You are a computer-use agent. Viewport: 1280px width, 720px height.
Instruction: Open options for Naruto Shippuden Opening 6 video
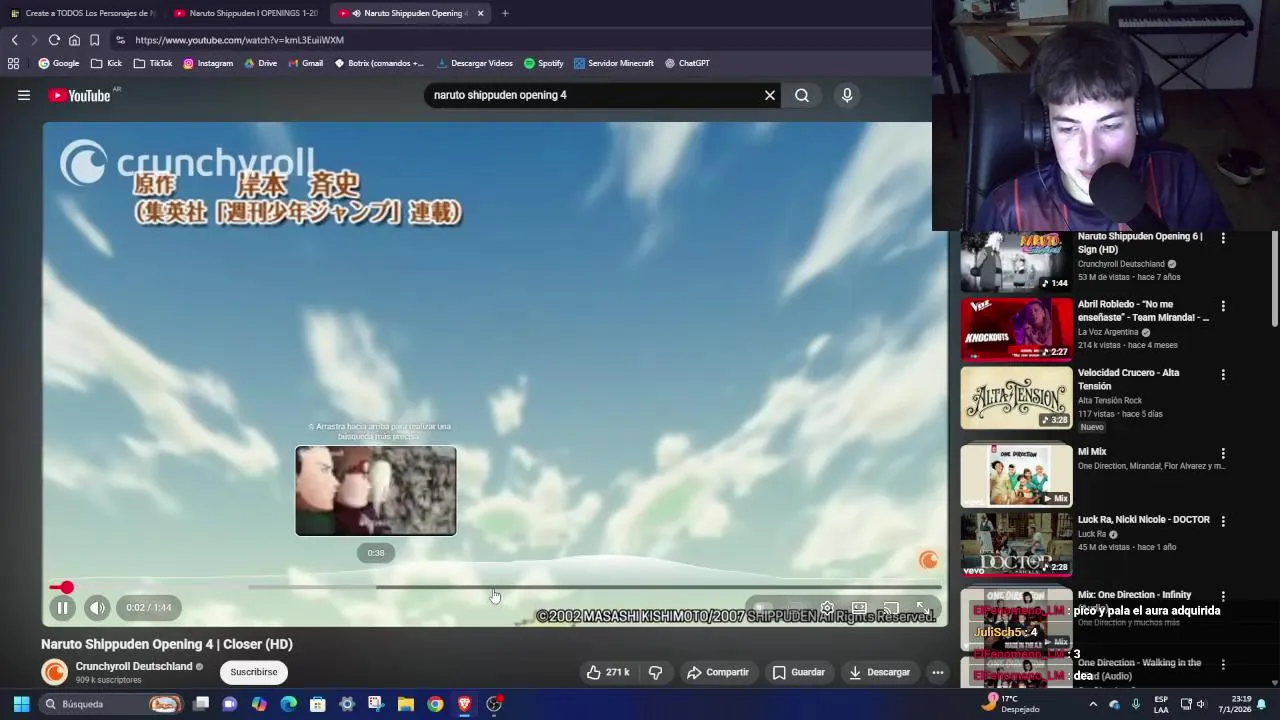pos(1223,238)
